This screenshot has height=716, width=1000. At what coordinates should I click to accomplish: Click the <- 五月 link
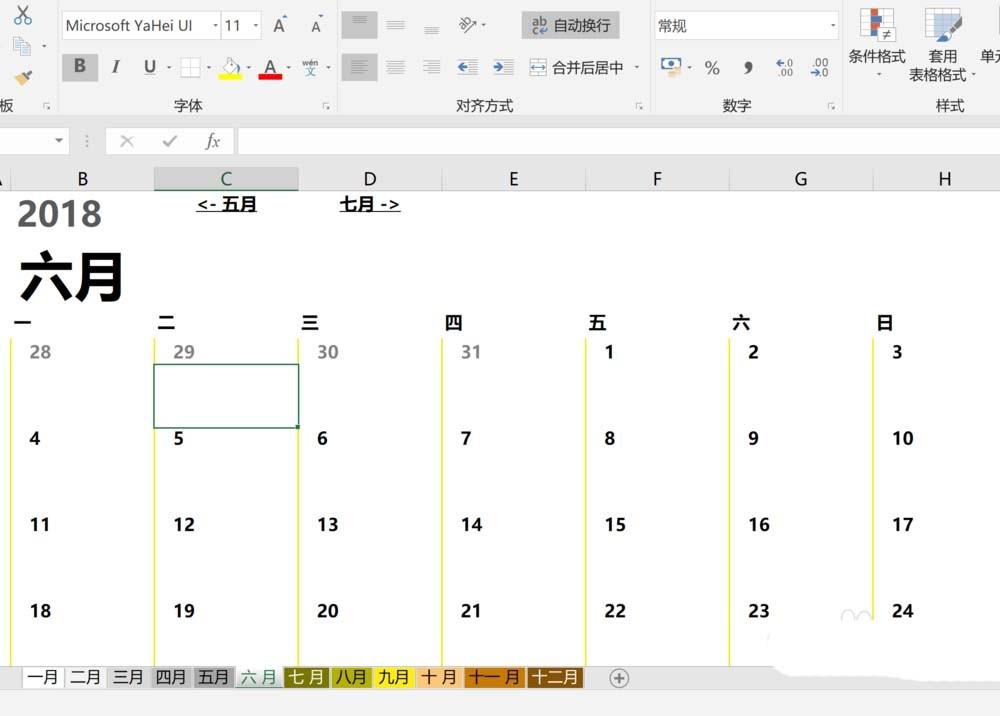225,204
